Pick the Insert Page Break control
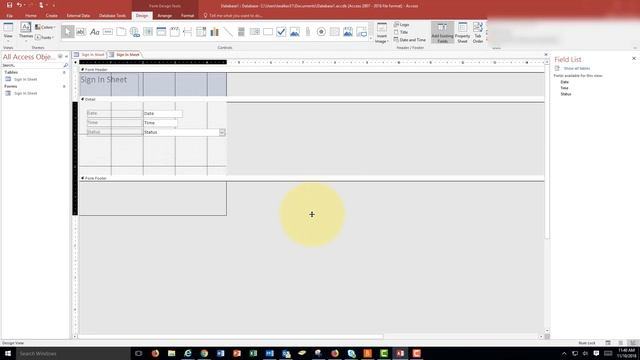Viewport: 640px width, 360px height. [188, 32]
